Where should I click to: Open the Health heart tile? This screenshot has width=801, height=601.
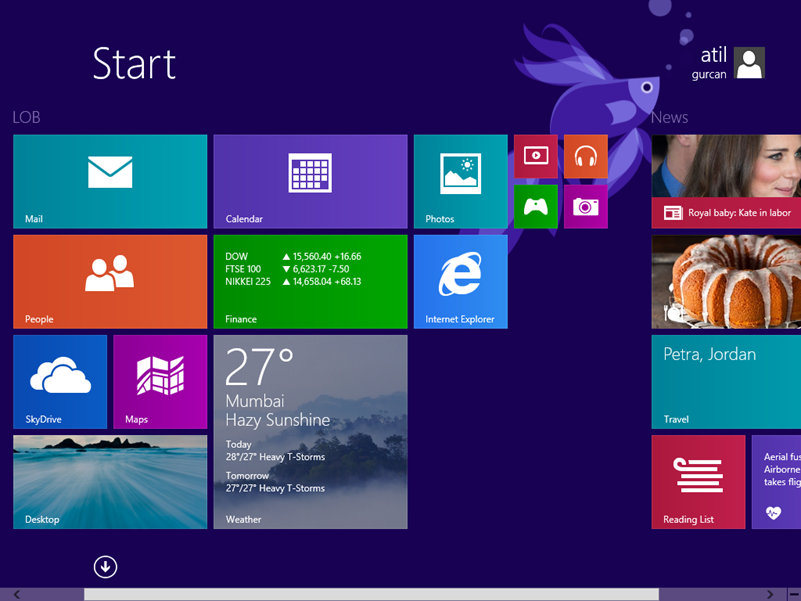click(x=776, y=482)
